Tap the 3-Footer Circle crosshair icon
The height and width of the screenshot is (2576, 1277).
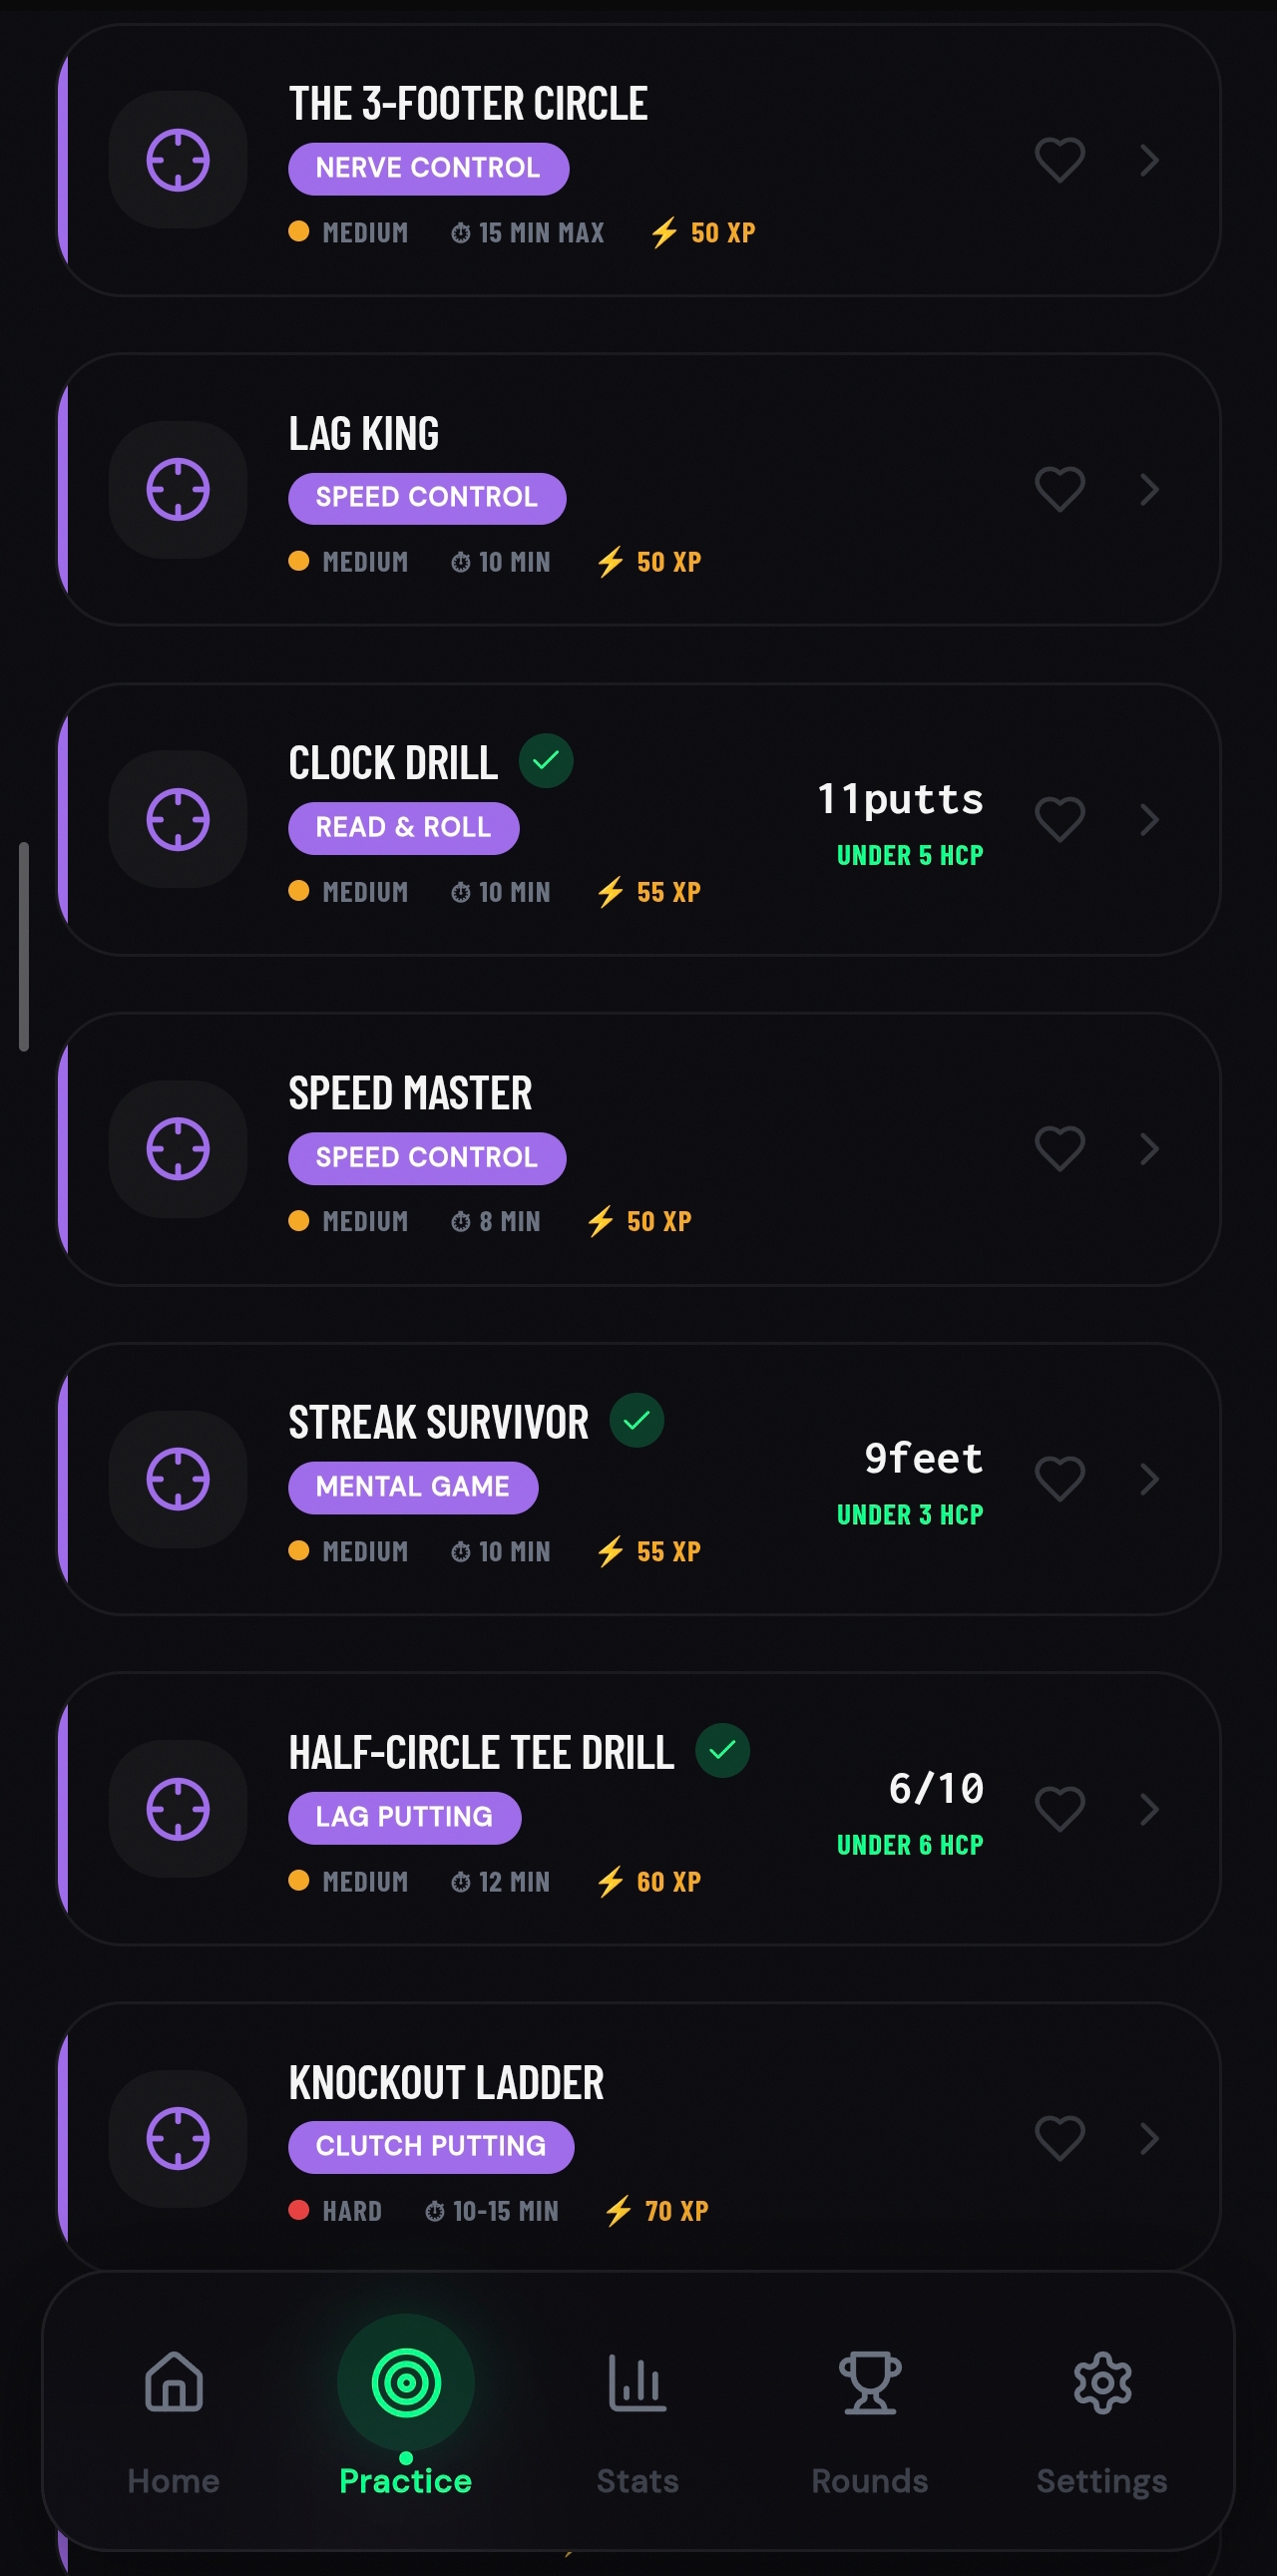point(178,160)
